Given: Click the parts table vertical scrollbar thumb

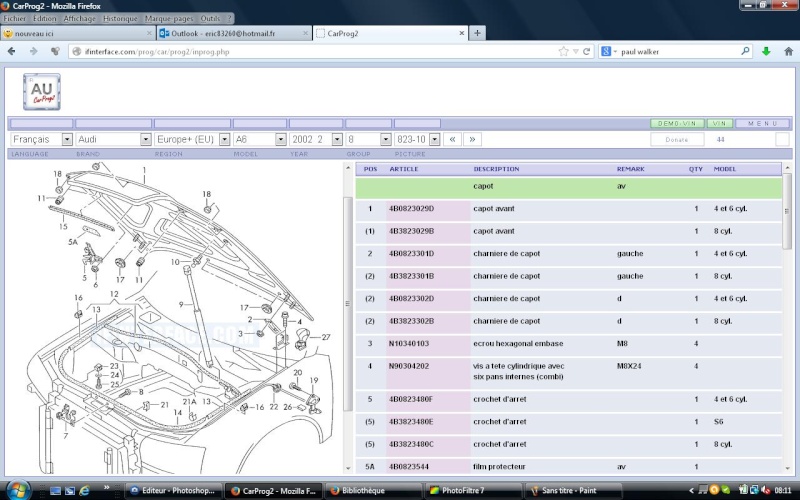Looking at the screenshot, I should coord(787,211).
